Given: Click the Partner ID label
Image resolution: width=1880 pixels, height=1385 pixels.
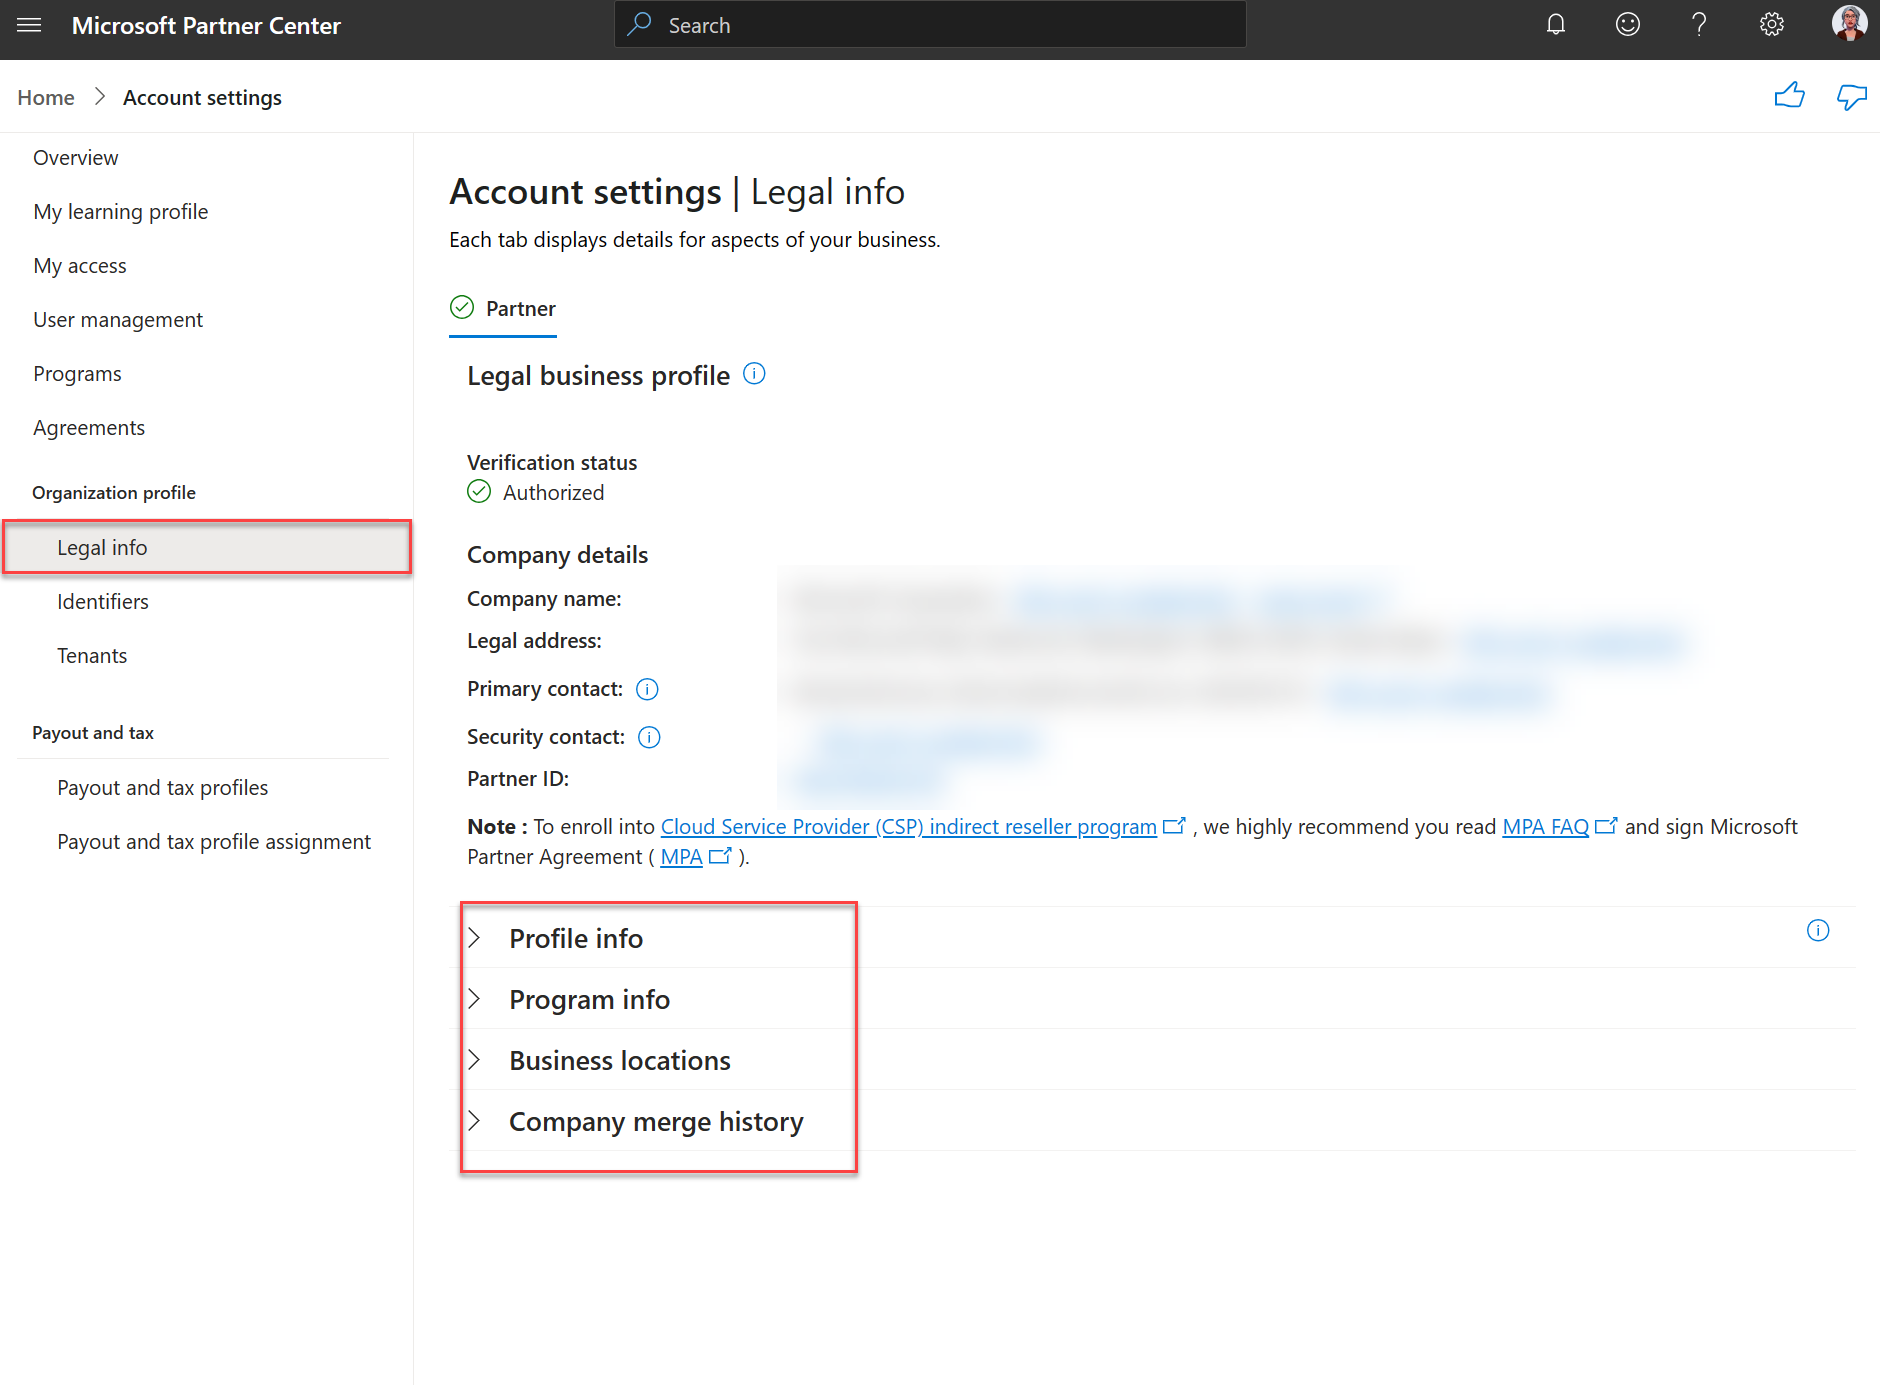Looking at the screenshot, I should (x=518, y=778).
